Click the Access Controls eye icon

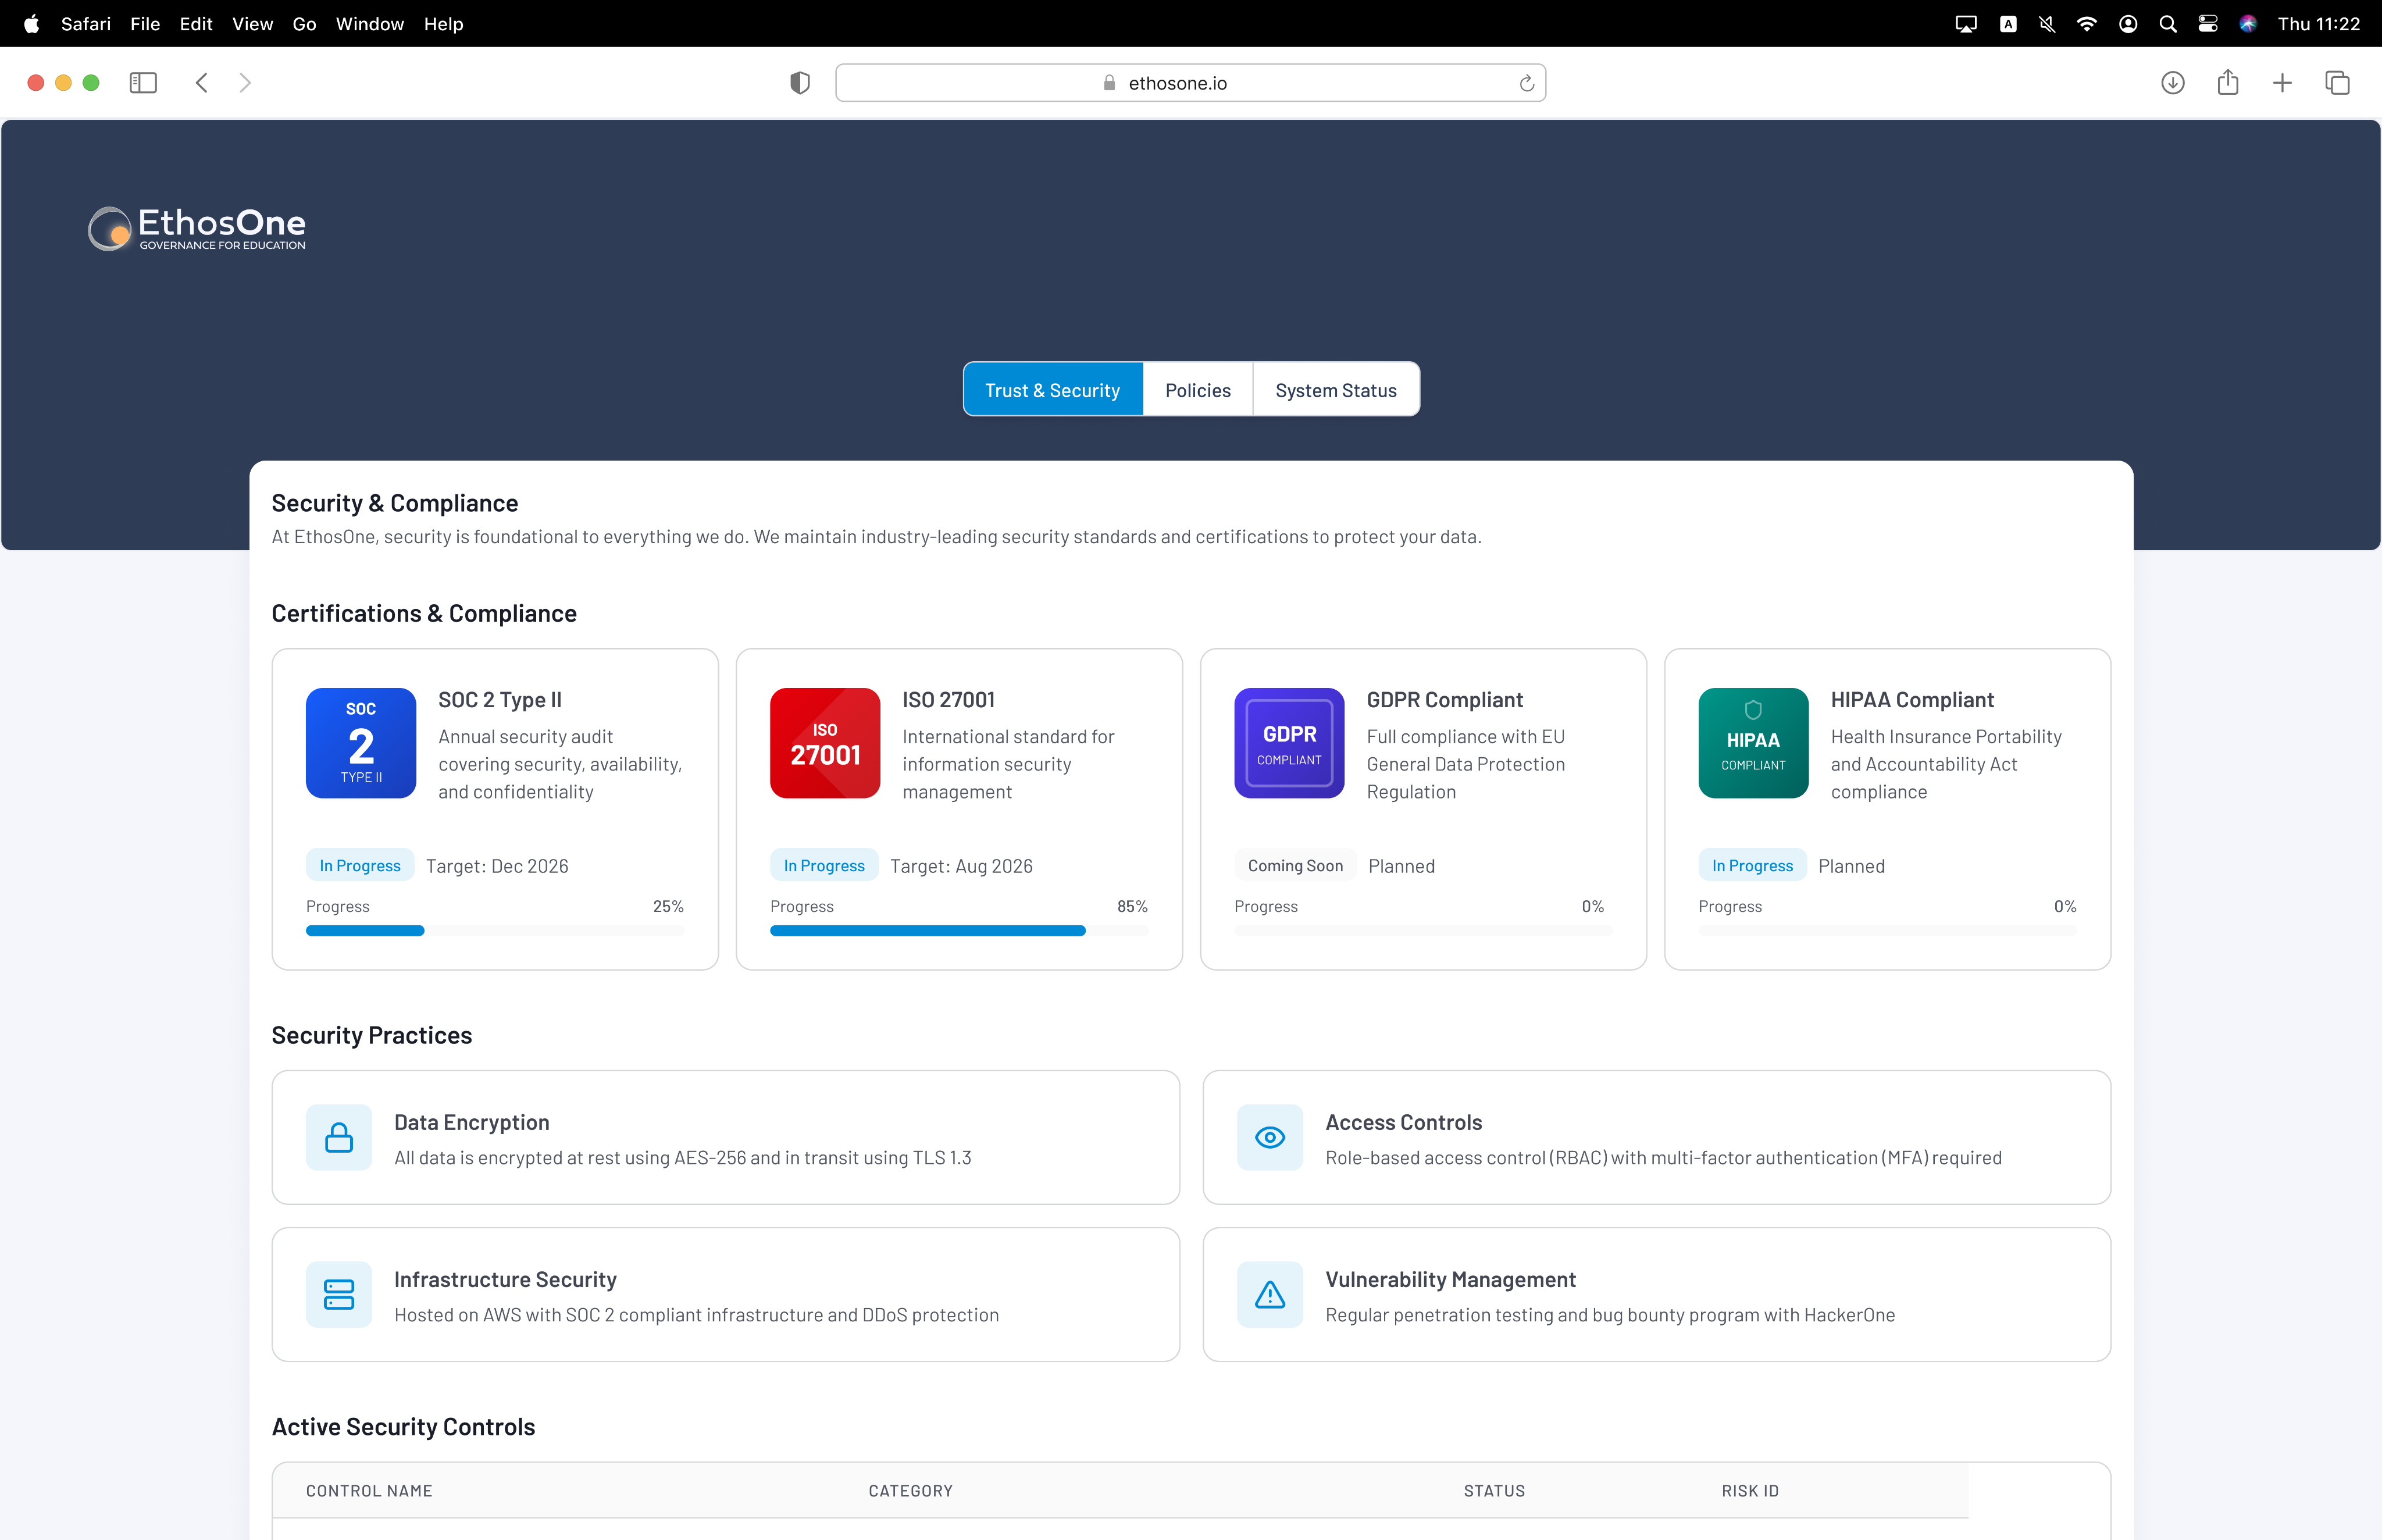click(x=1270, y=1137)
